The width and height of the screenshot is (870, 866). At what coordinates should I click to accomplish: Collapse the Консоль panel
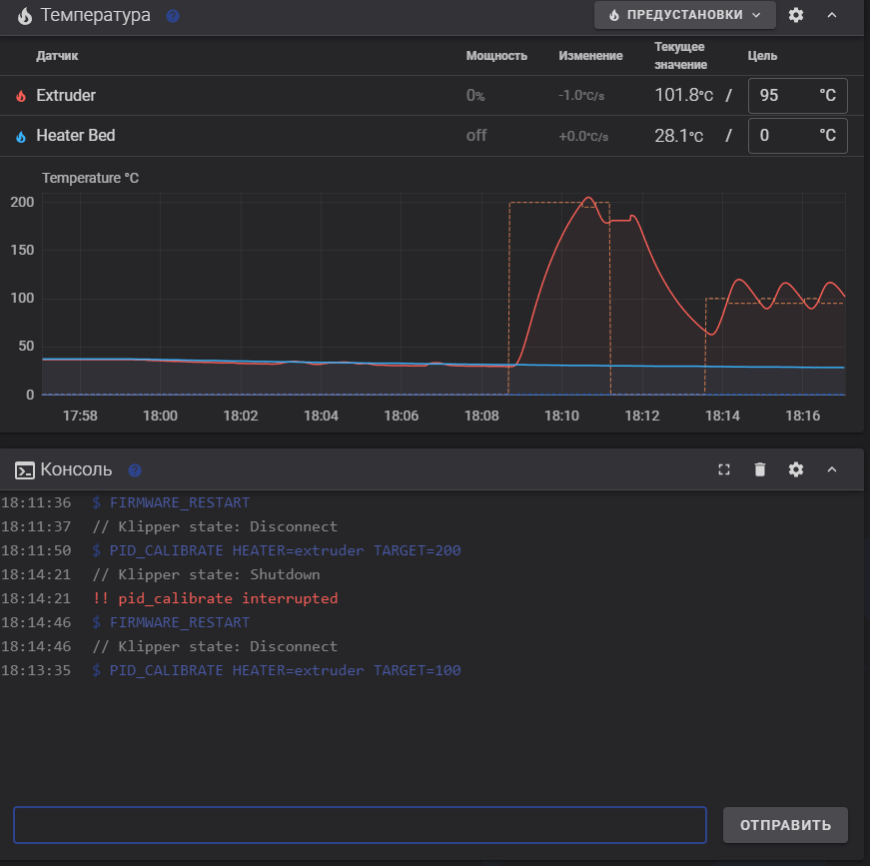tap(832, 470)
